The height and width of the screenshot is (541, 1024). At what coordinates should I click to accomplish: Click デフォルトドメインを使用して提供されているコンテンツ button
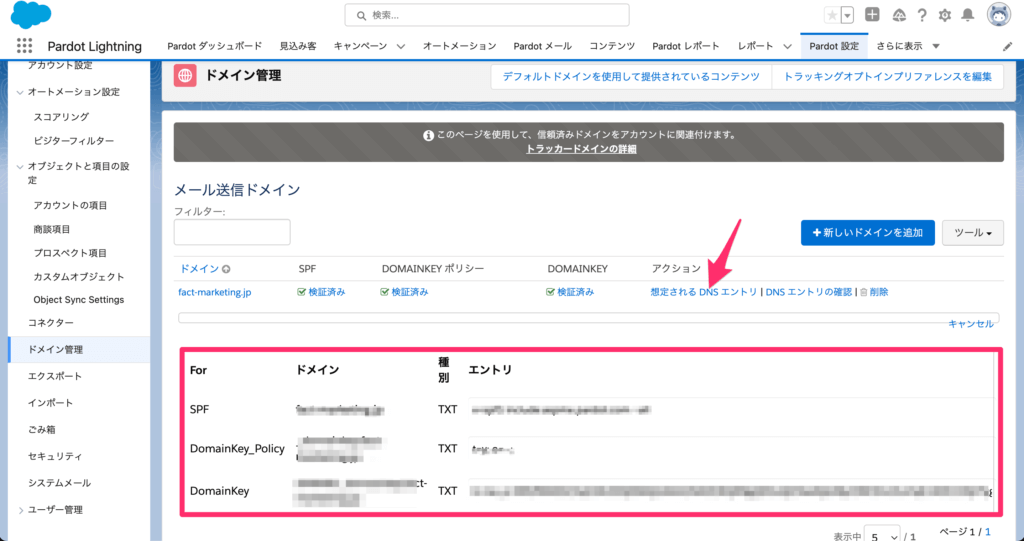tap(631, 76)
